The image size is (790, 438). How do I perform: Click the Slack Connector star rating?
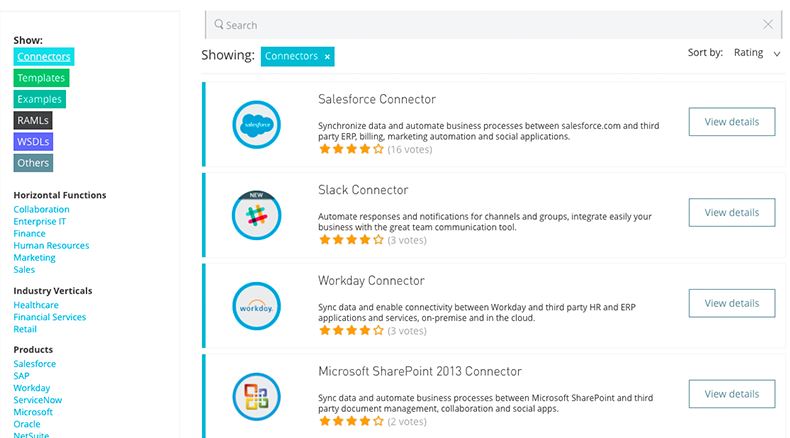351,240
